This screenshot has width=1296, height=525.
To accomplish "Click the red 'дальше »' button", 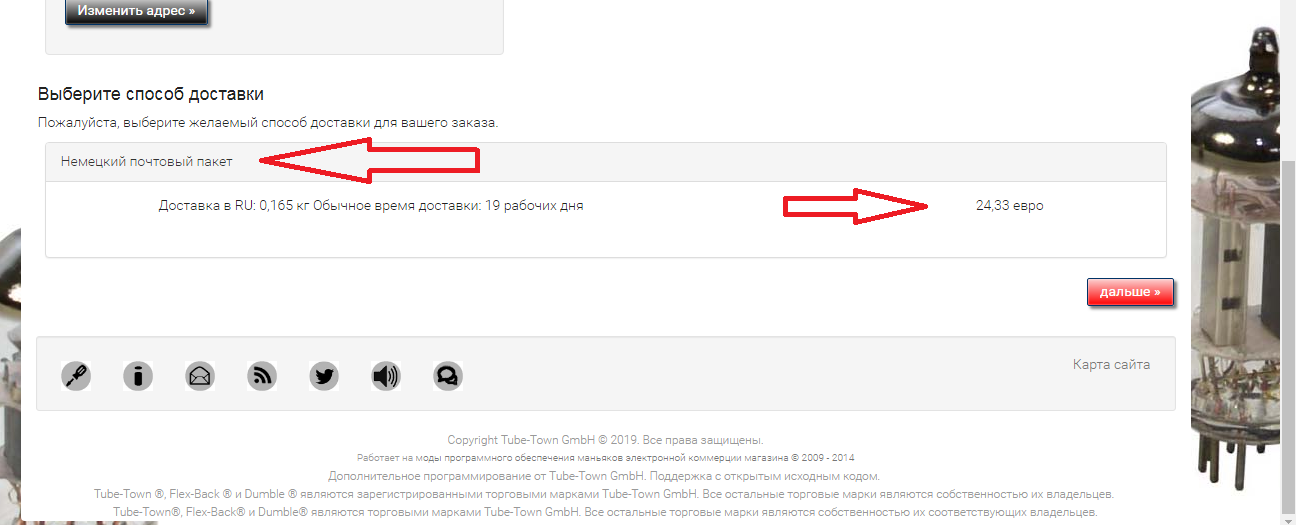I will click(1130, 292).
